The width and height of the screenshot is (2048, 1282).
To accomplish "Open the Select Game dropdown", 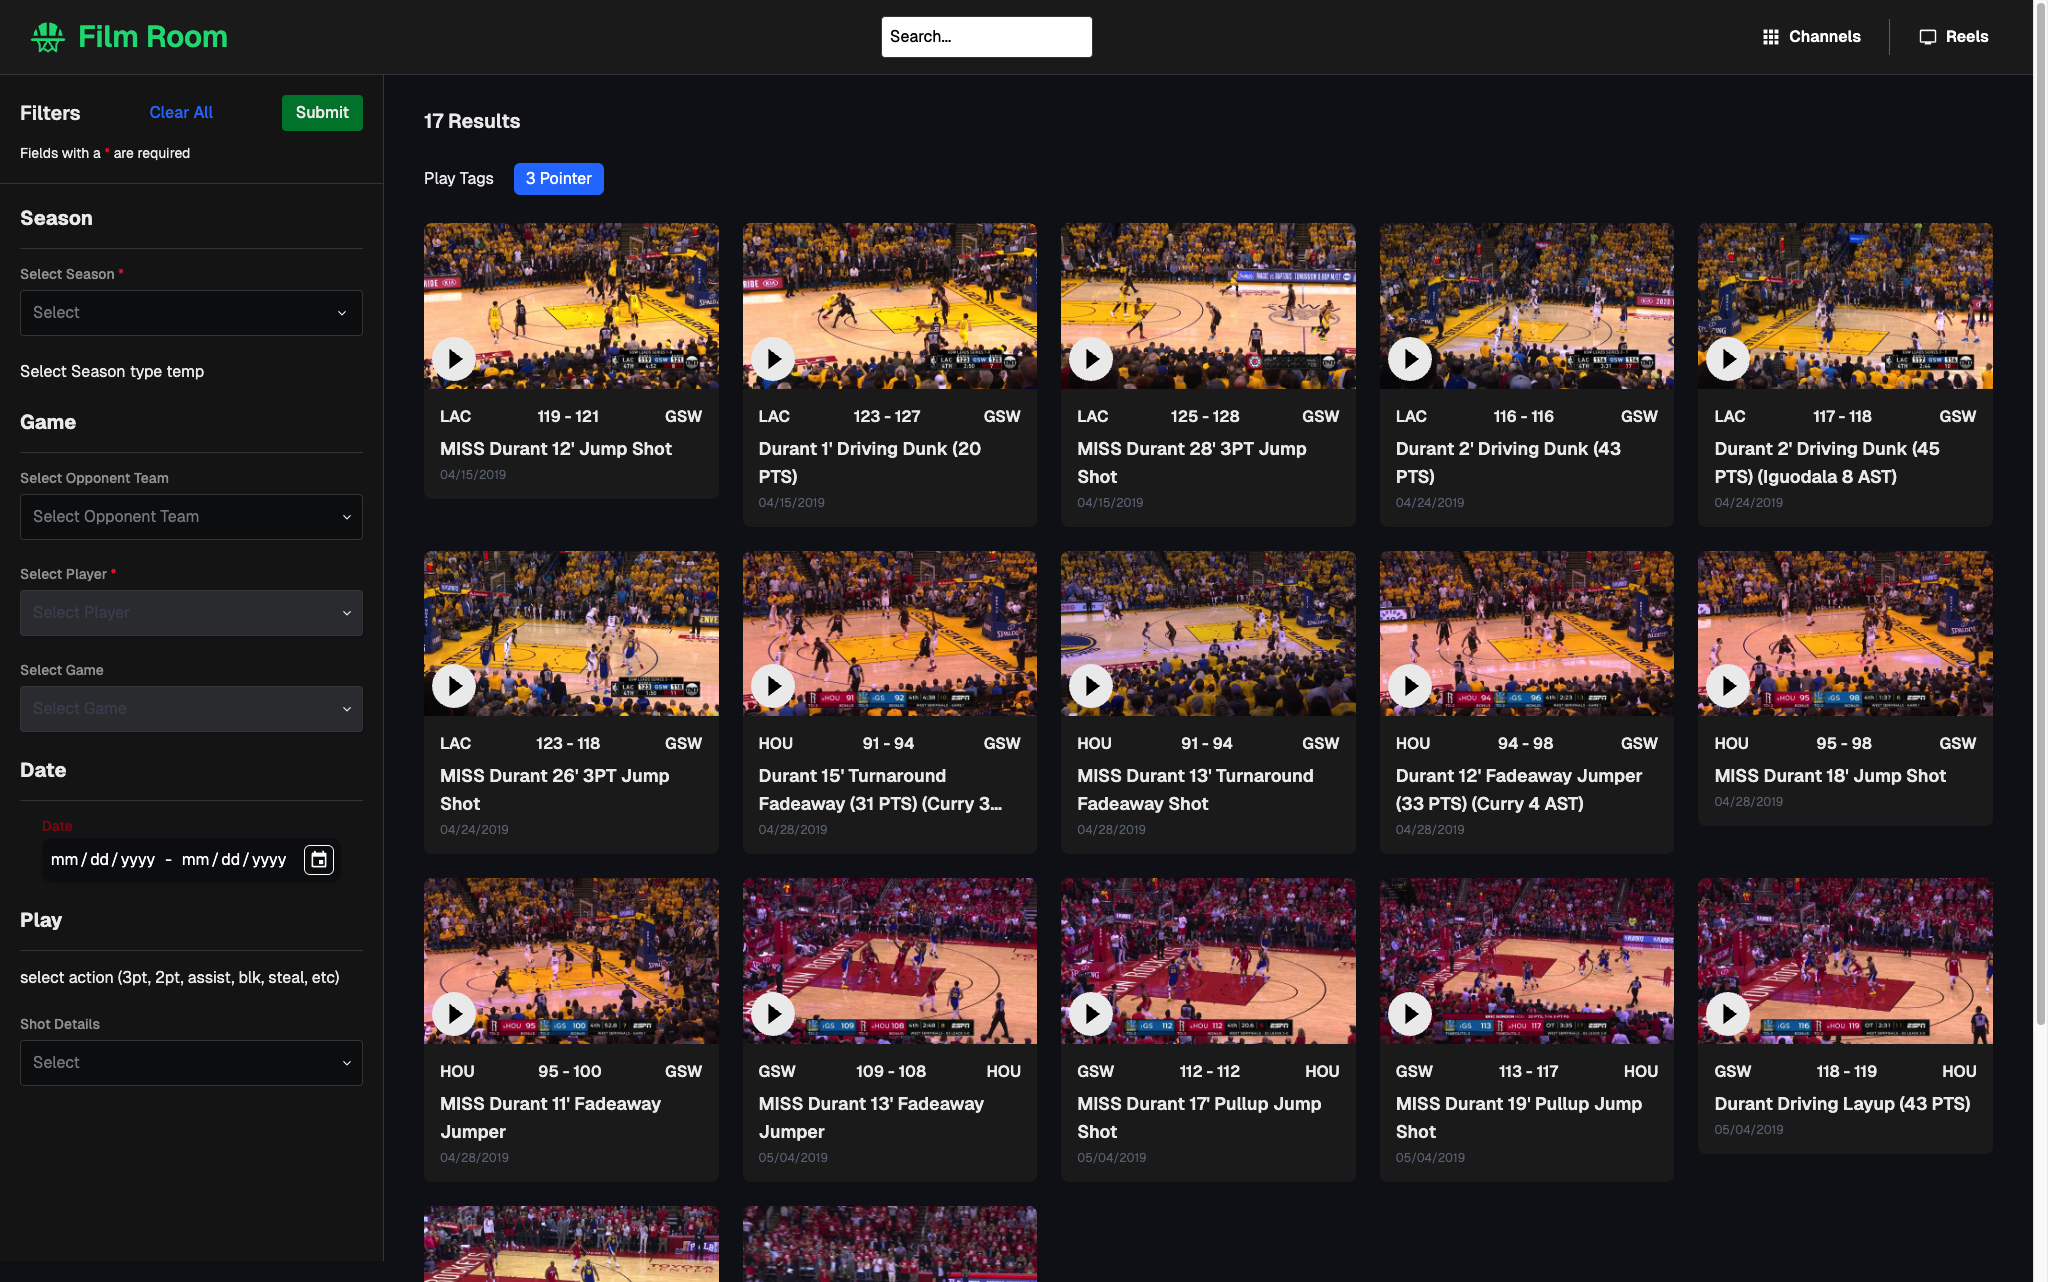I will click(x=191, y=708).
